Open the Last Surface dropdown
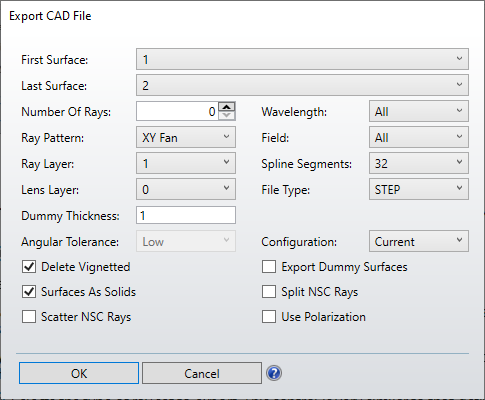 [x=302, y=85]
